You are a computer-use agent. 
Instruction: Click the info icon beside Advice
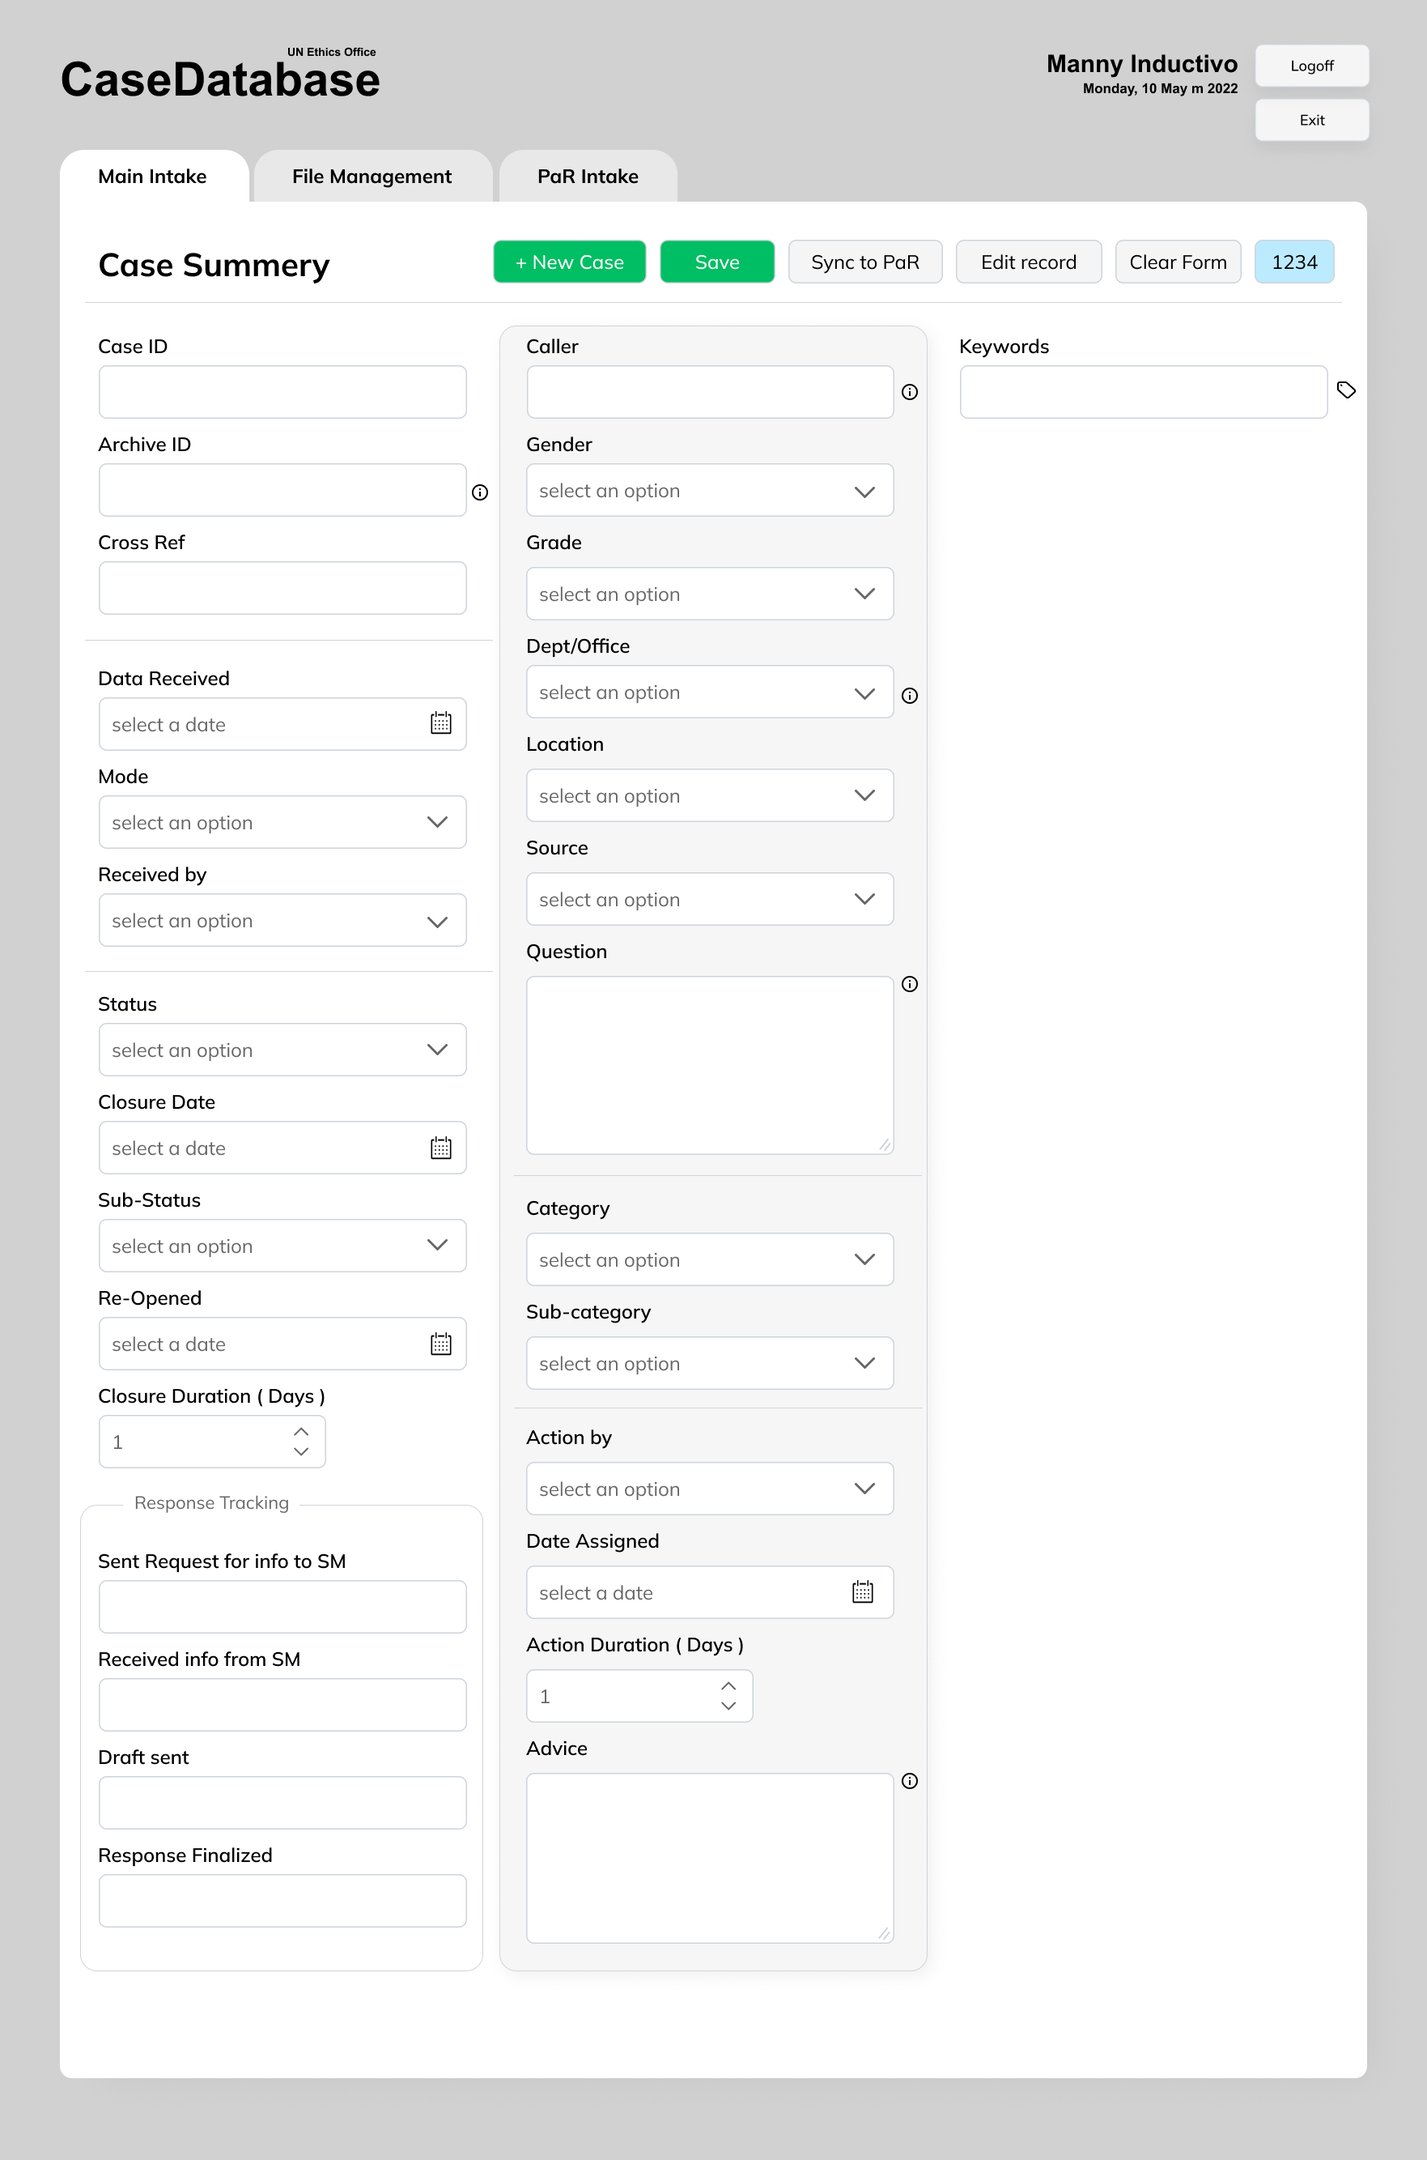[909, 1781]
